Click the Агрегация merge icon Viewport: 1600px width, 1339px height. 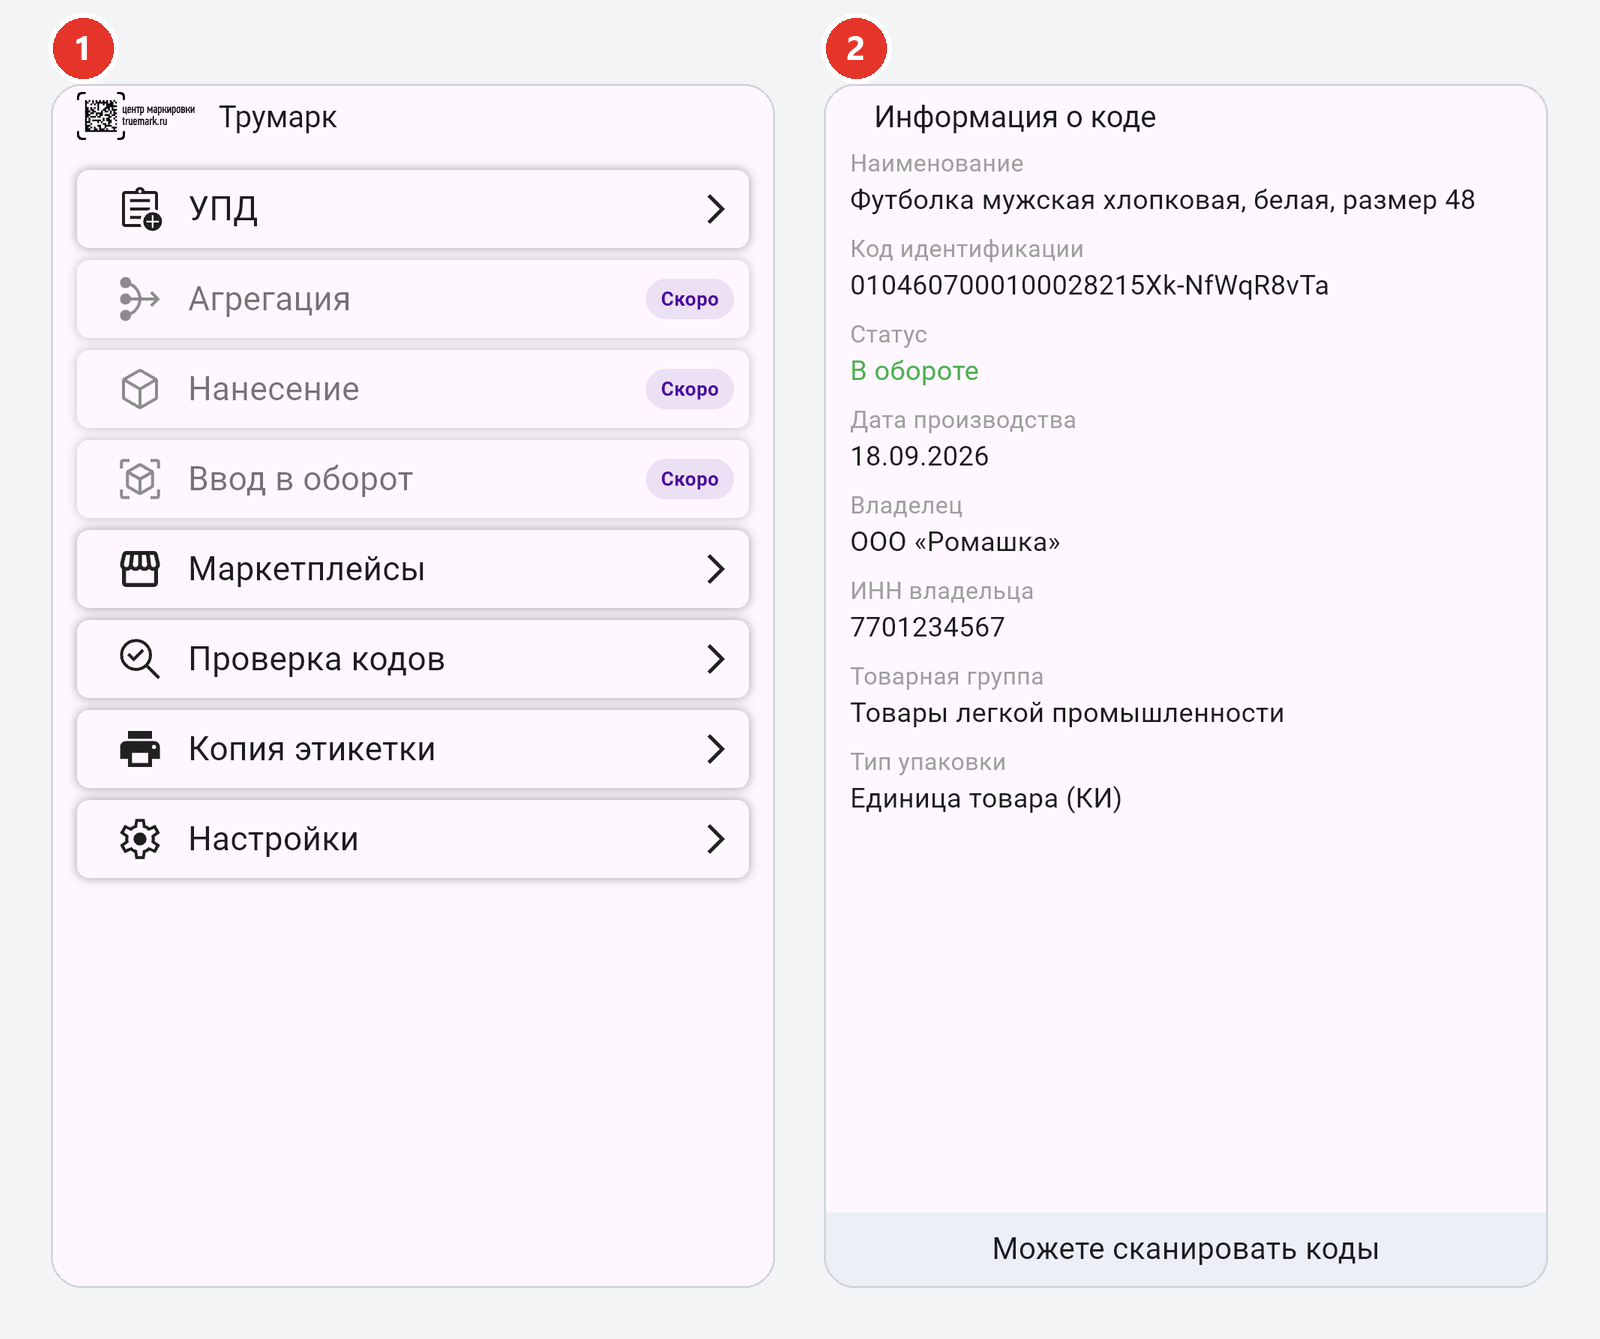tap(140, 299)
